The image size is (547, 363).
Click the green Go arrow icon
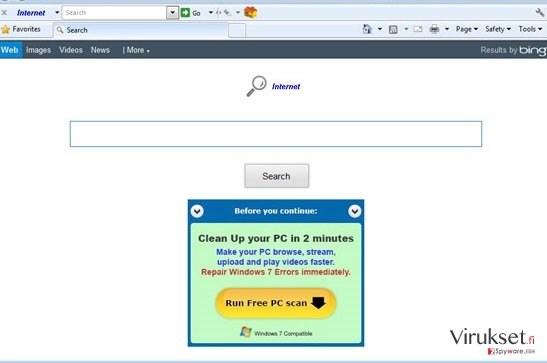pyautogui.click(x=185, y=13)
